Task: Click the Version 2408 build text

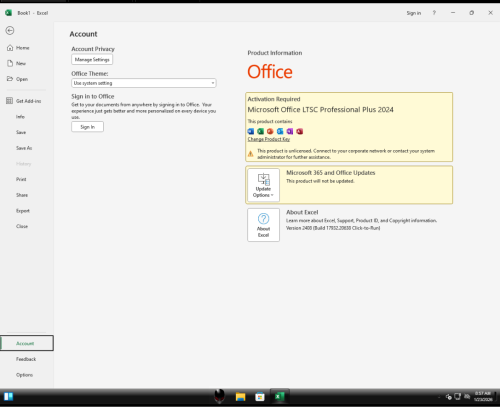Action: (333, 228)
